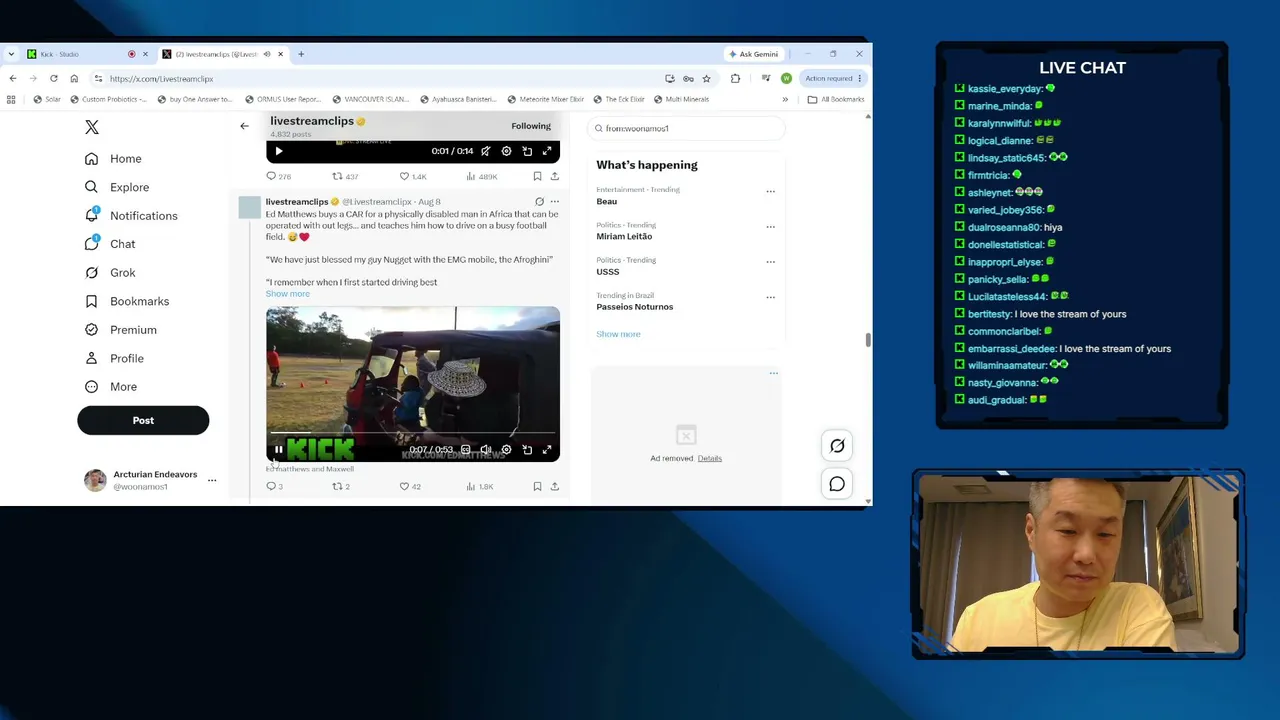Open Explore in the X sidebar

tap(117, 187)
